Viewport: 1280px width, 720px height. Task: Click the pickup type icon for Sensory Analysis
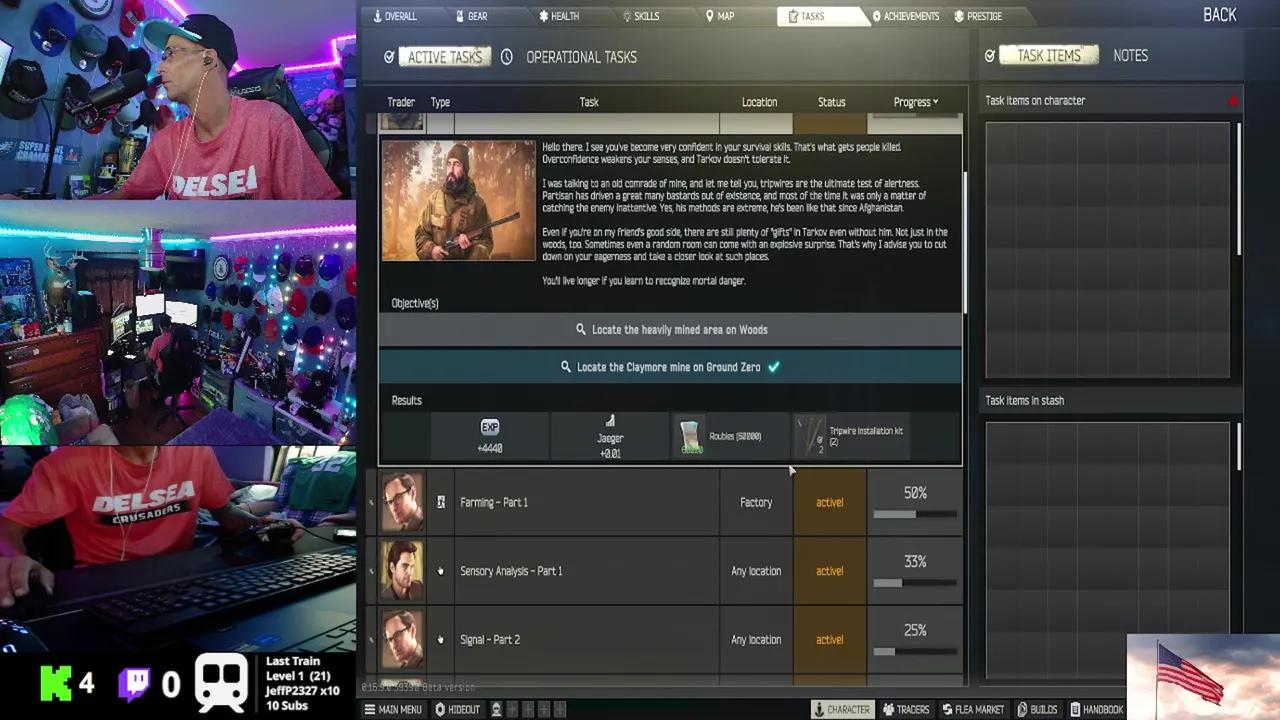coord(440,571)
